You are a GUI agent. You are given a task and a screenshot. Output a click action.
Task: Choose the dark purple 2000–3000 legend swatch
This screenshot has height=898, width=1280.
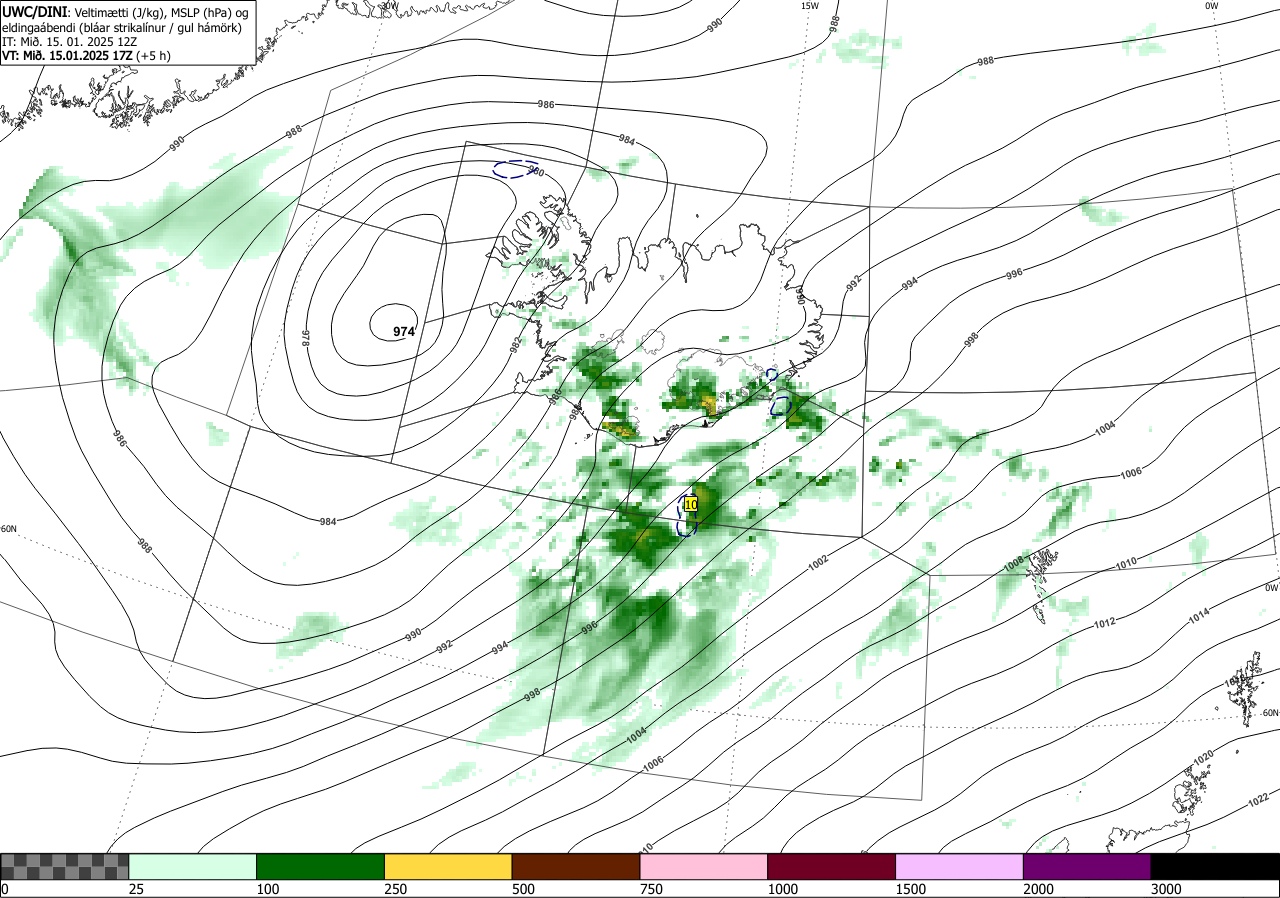[x=1087, y=866]
